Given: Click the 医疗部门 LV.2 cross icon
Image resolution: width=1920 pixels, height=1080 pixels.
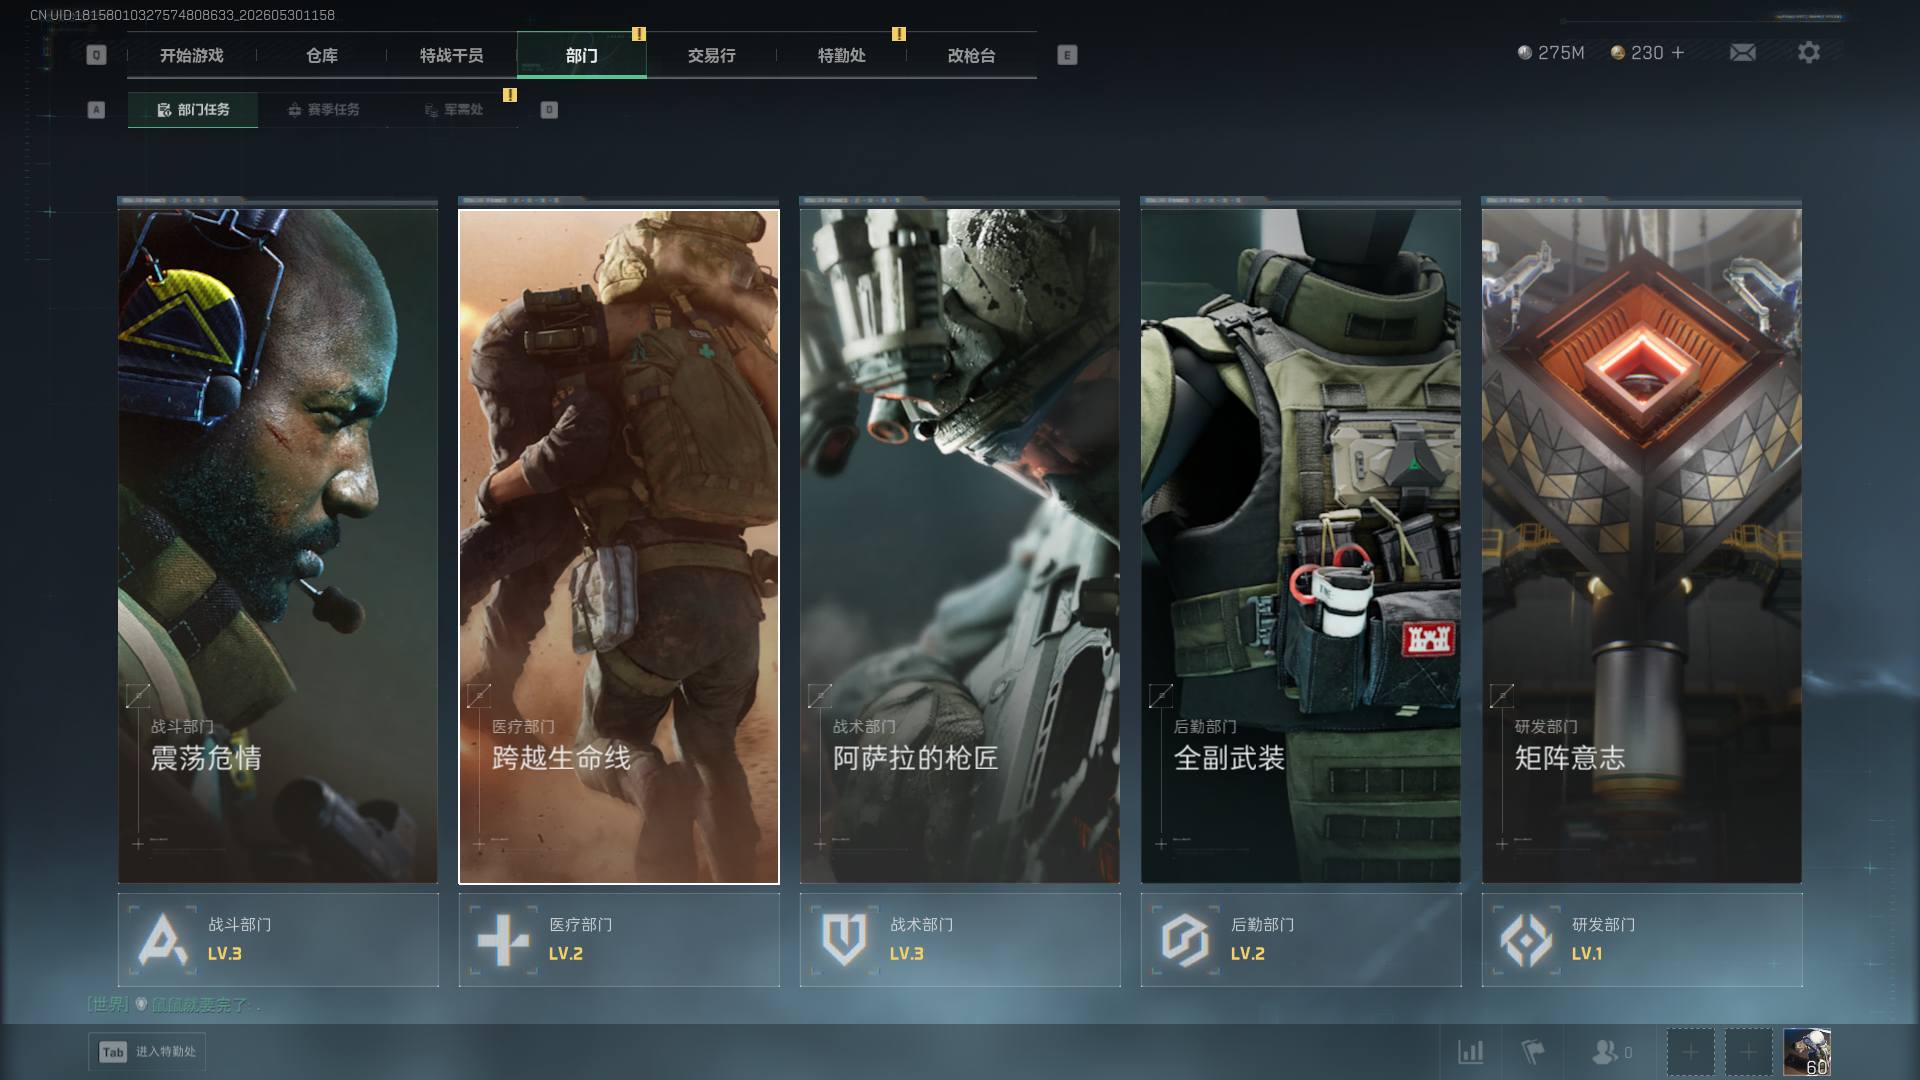Looking at the screenshot, I should pyautogui.click(x=503, y=939).
